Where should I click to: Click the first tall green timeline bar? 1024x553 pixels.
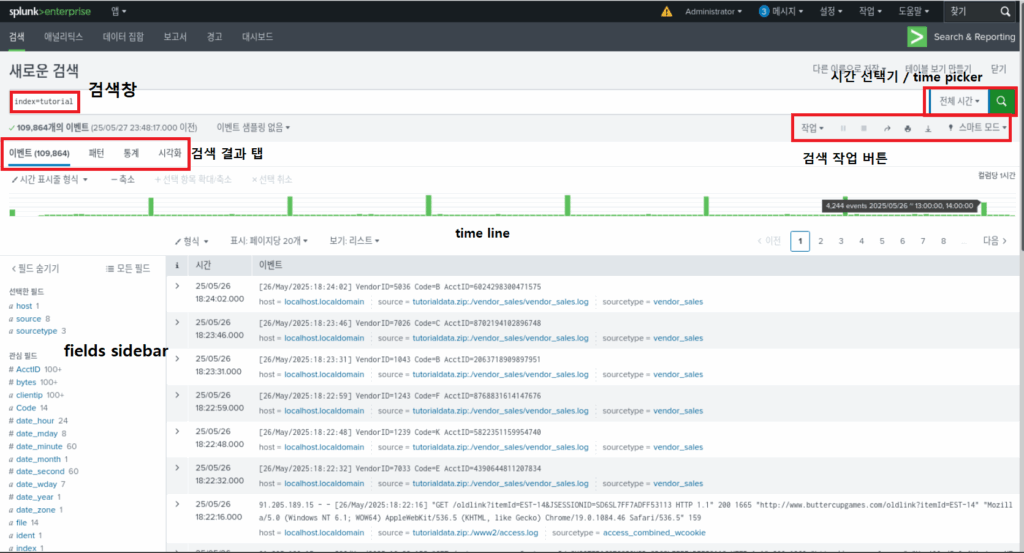(x=151, y=206)
